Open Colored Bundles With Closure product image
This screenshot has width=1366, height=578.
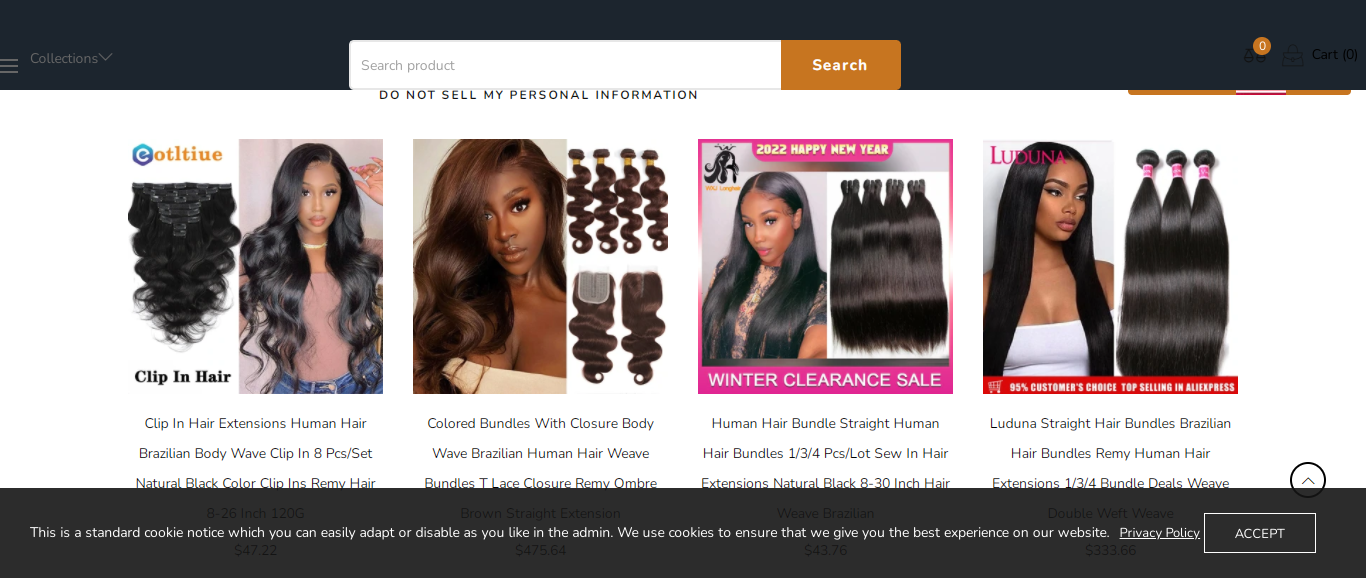pos(540,266)
